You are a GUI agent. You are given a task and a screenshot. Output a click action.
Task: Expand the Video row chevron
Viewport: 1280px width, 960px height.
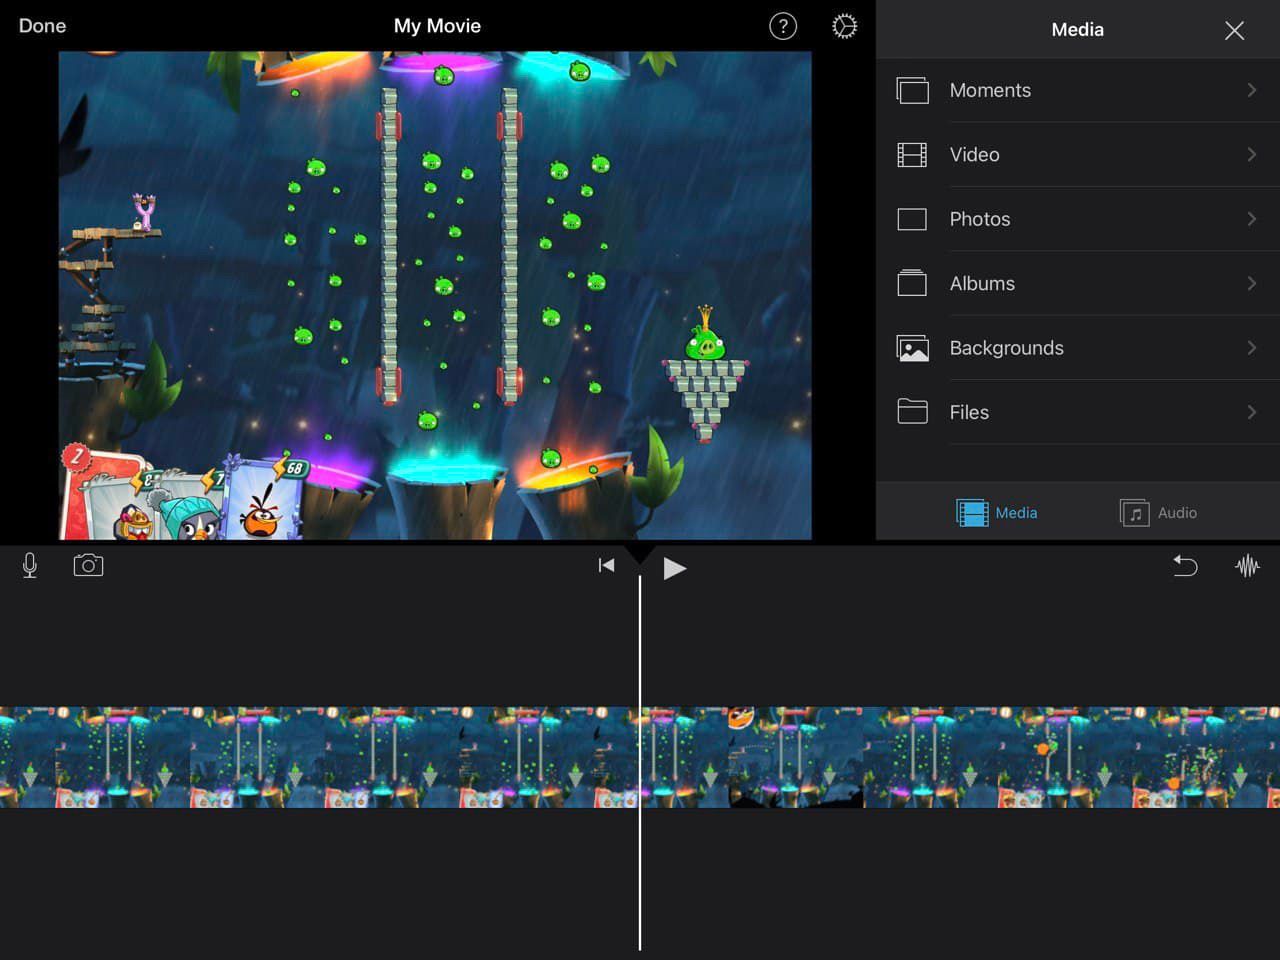click(1251, 154)
